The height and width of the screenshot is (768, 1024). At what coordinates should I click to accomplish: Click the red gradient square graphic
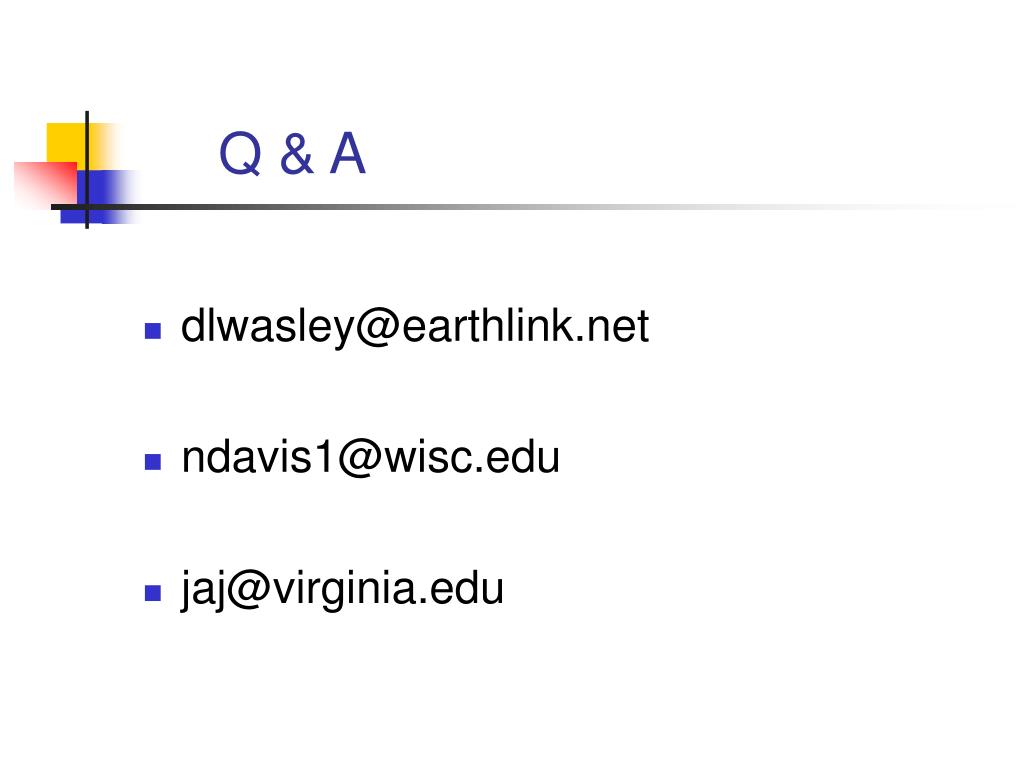46,183
